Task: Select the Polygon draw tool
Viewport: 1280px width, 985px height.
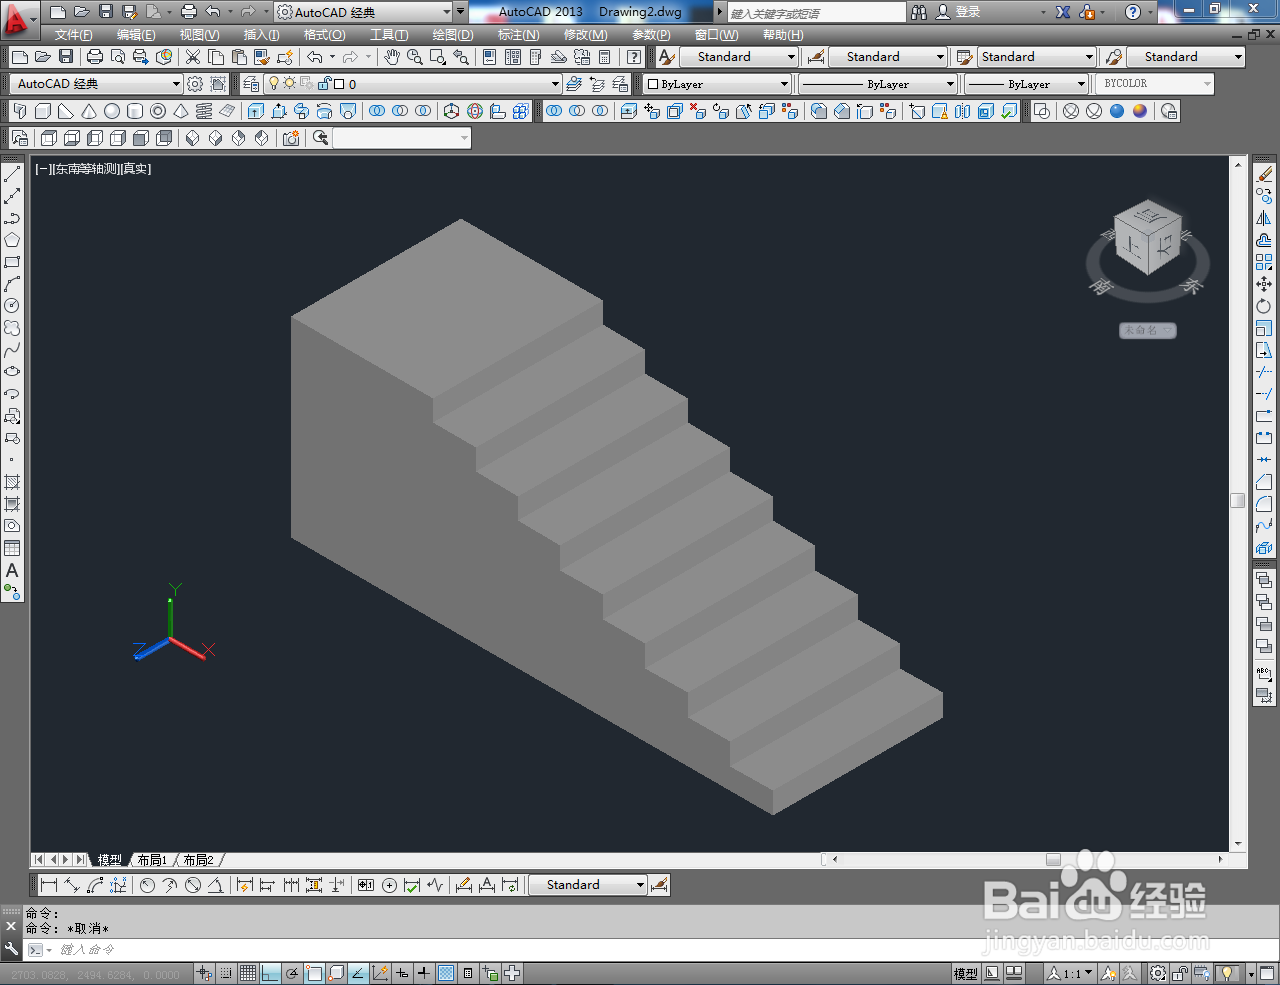Action: coord(12,240)
